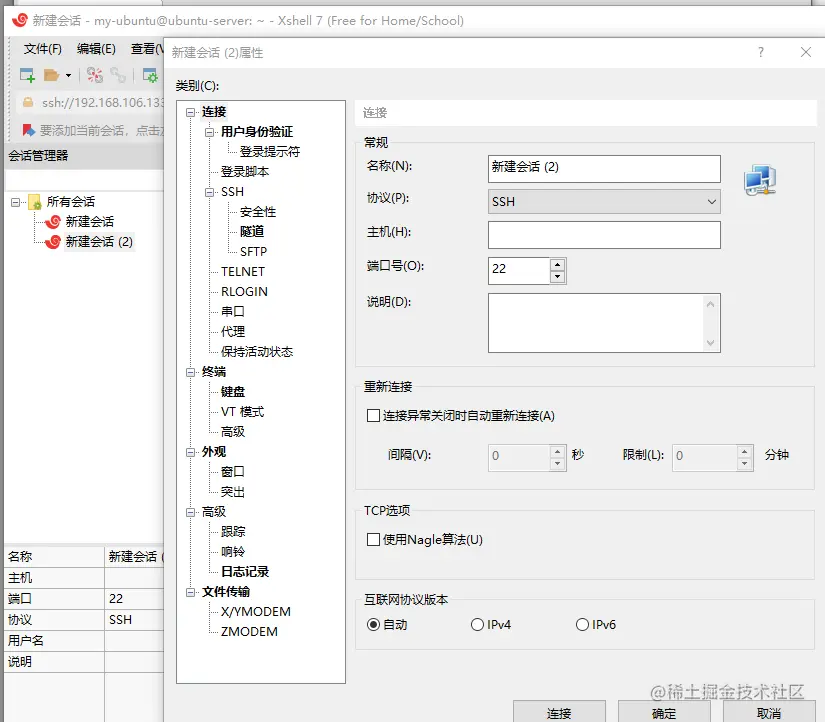This screenshot has width=825, height=722.
Task: Click the lock icon in address bar
Action: [x=28, y=102]
